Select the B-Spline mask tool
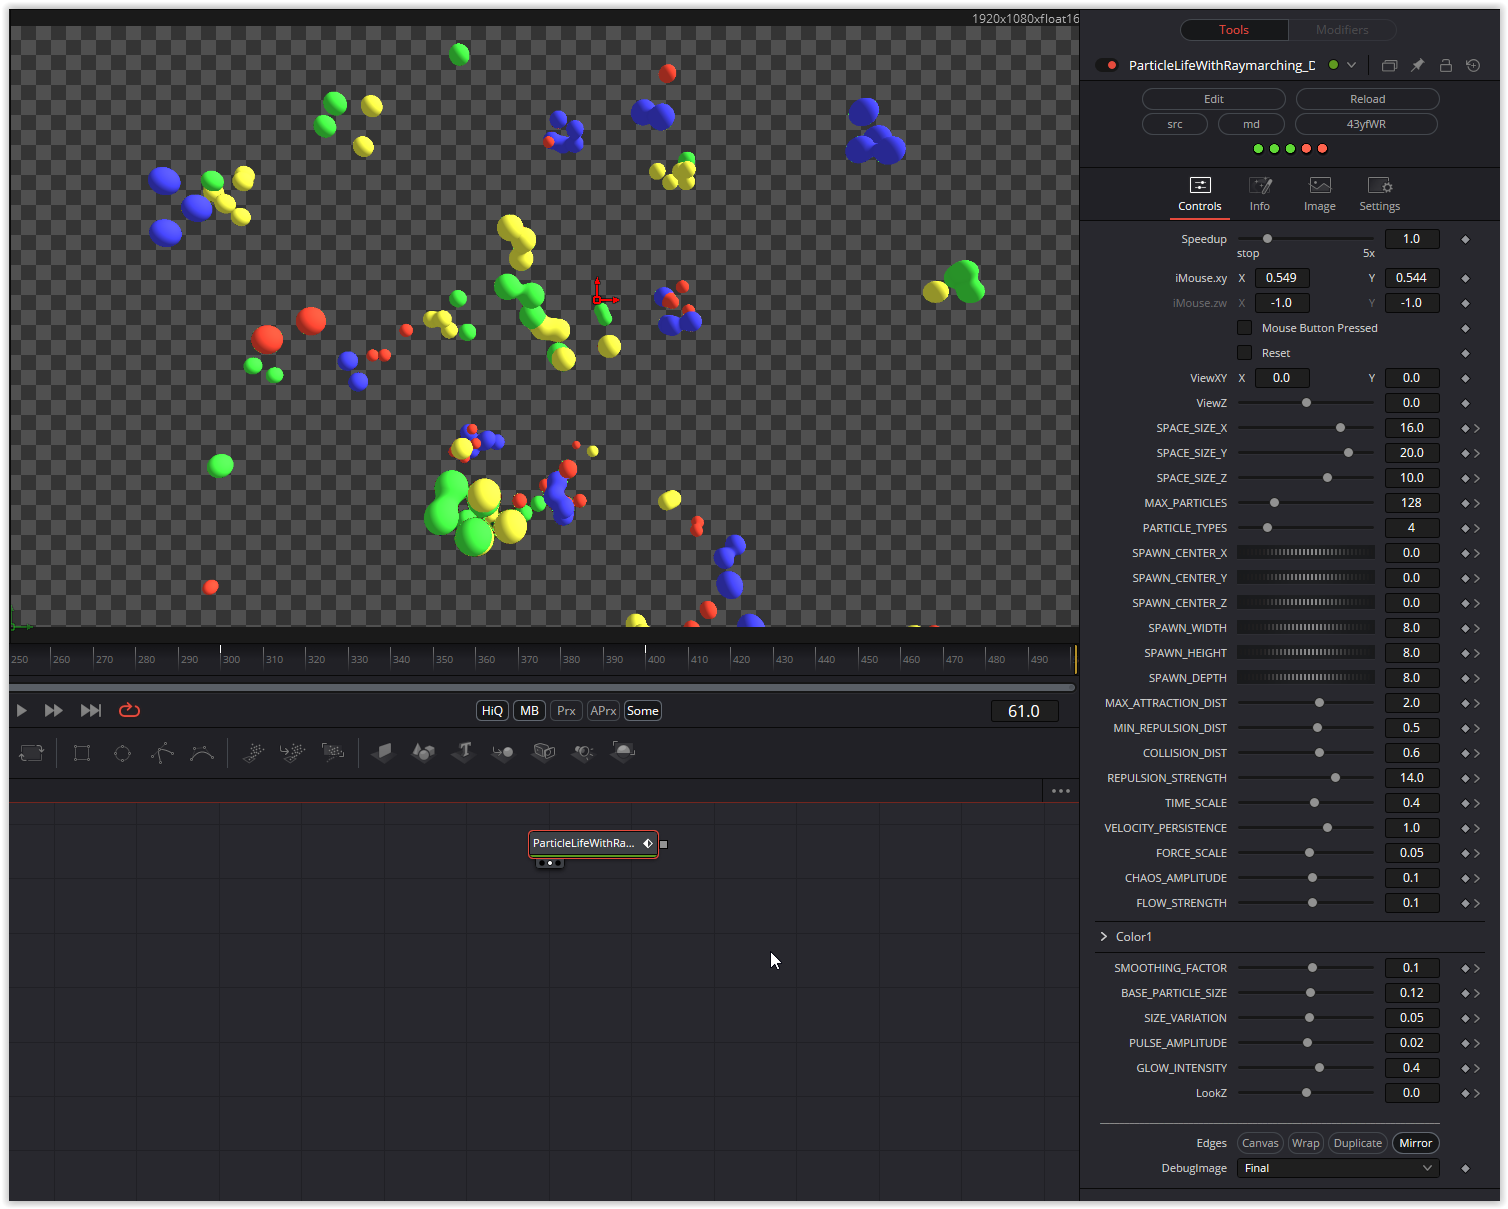This screenshot has height=1209, width=1508. pyautogui.click(x=202, y=753)
